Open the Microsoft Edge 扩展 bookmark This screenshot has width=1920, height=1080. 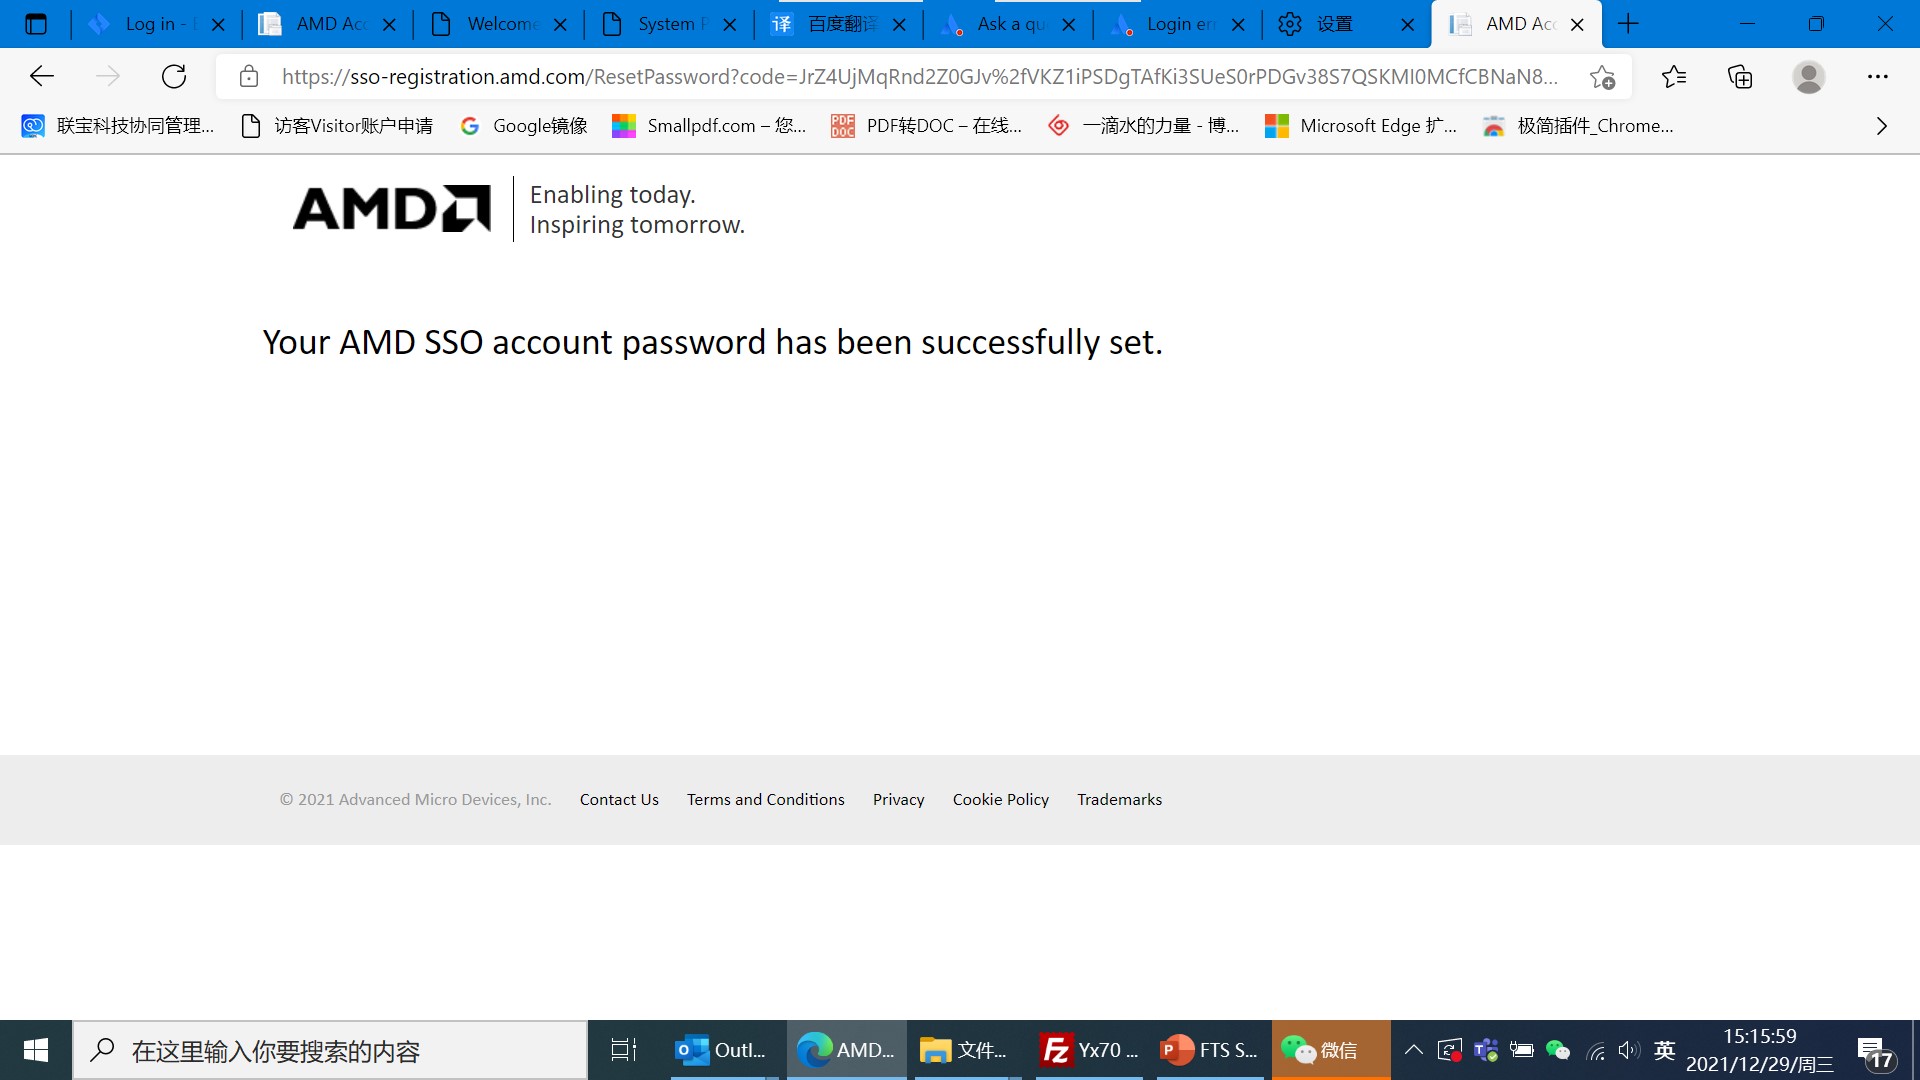(1361, 126)
